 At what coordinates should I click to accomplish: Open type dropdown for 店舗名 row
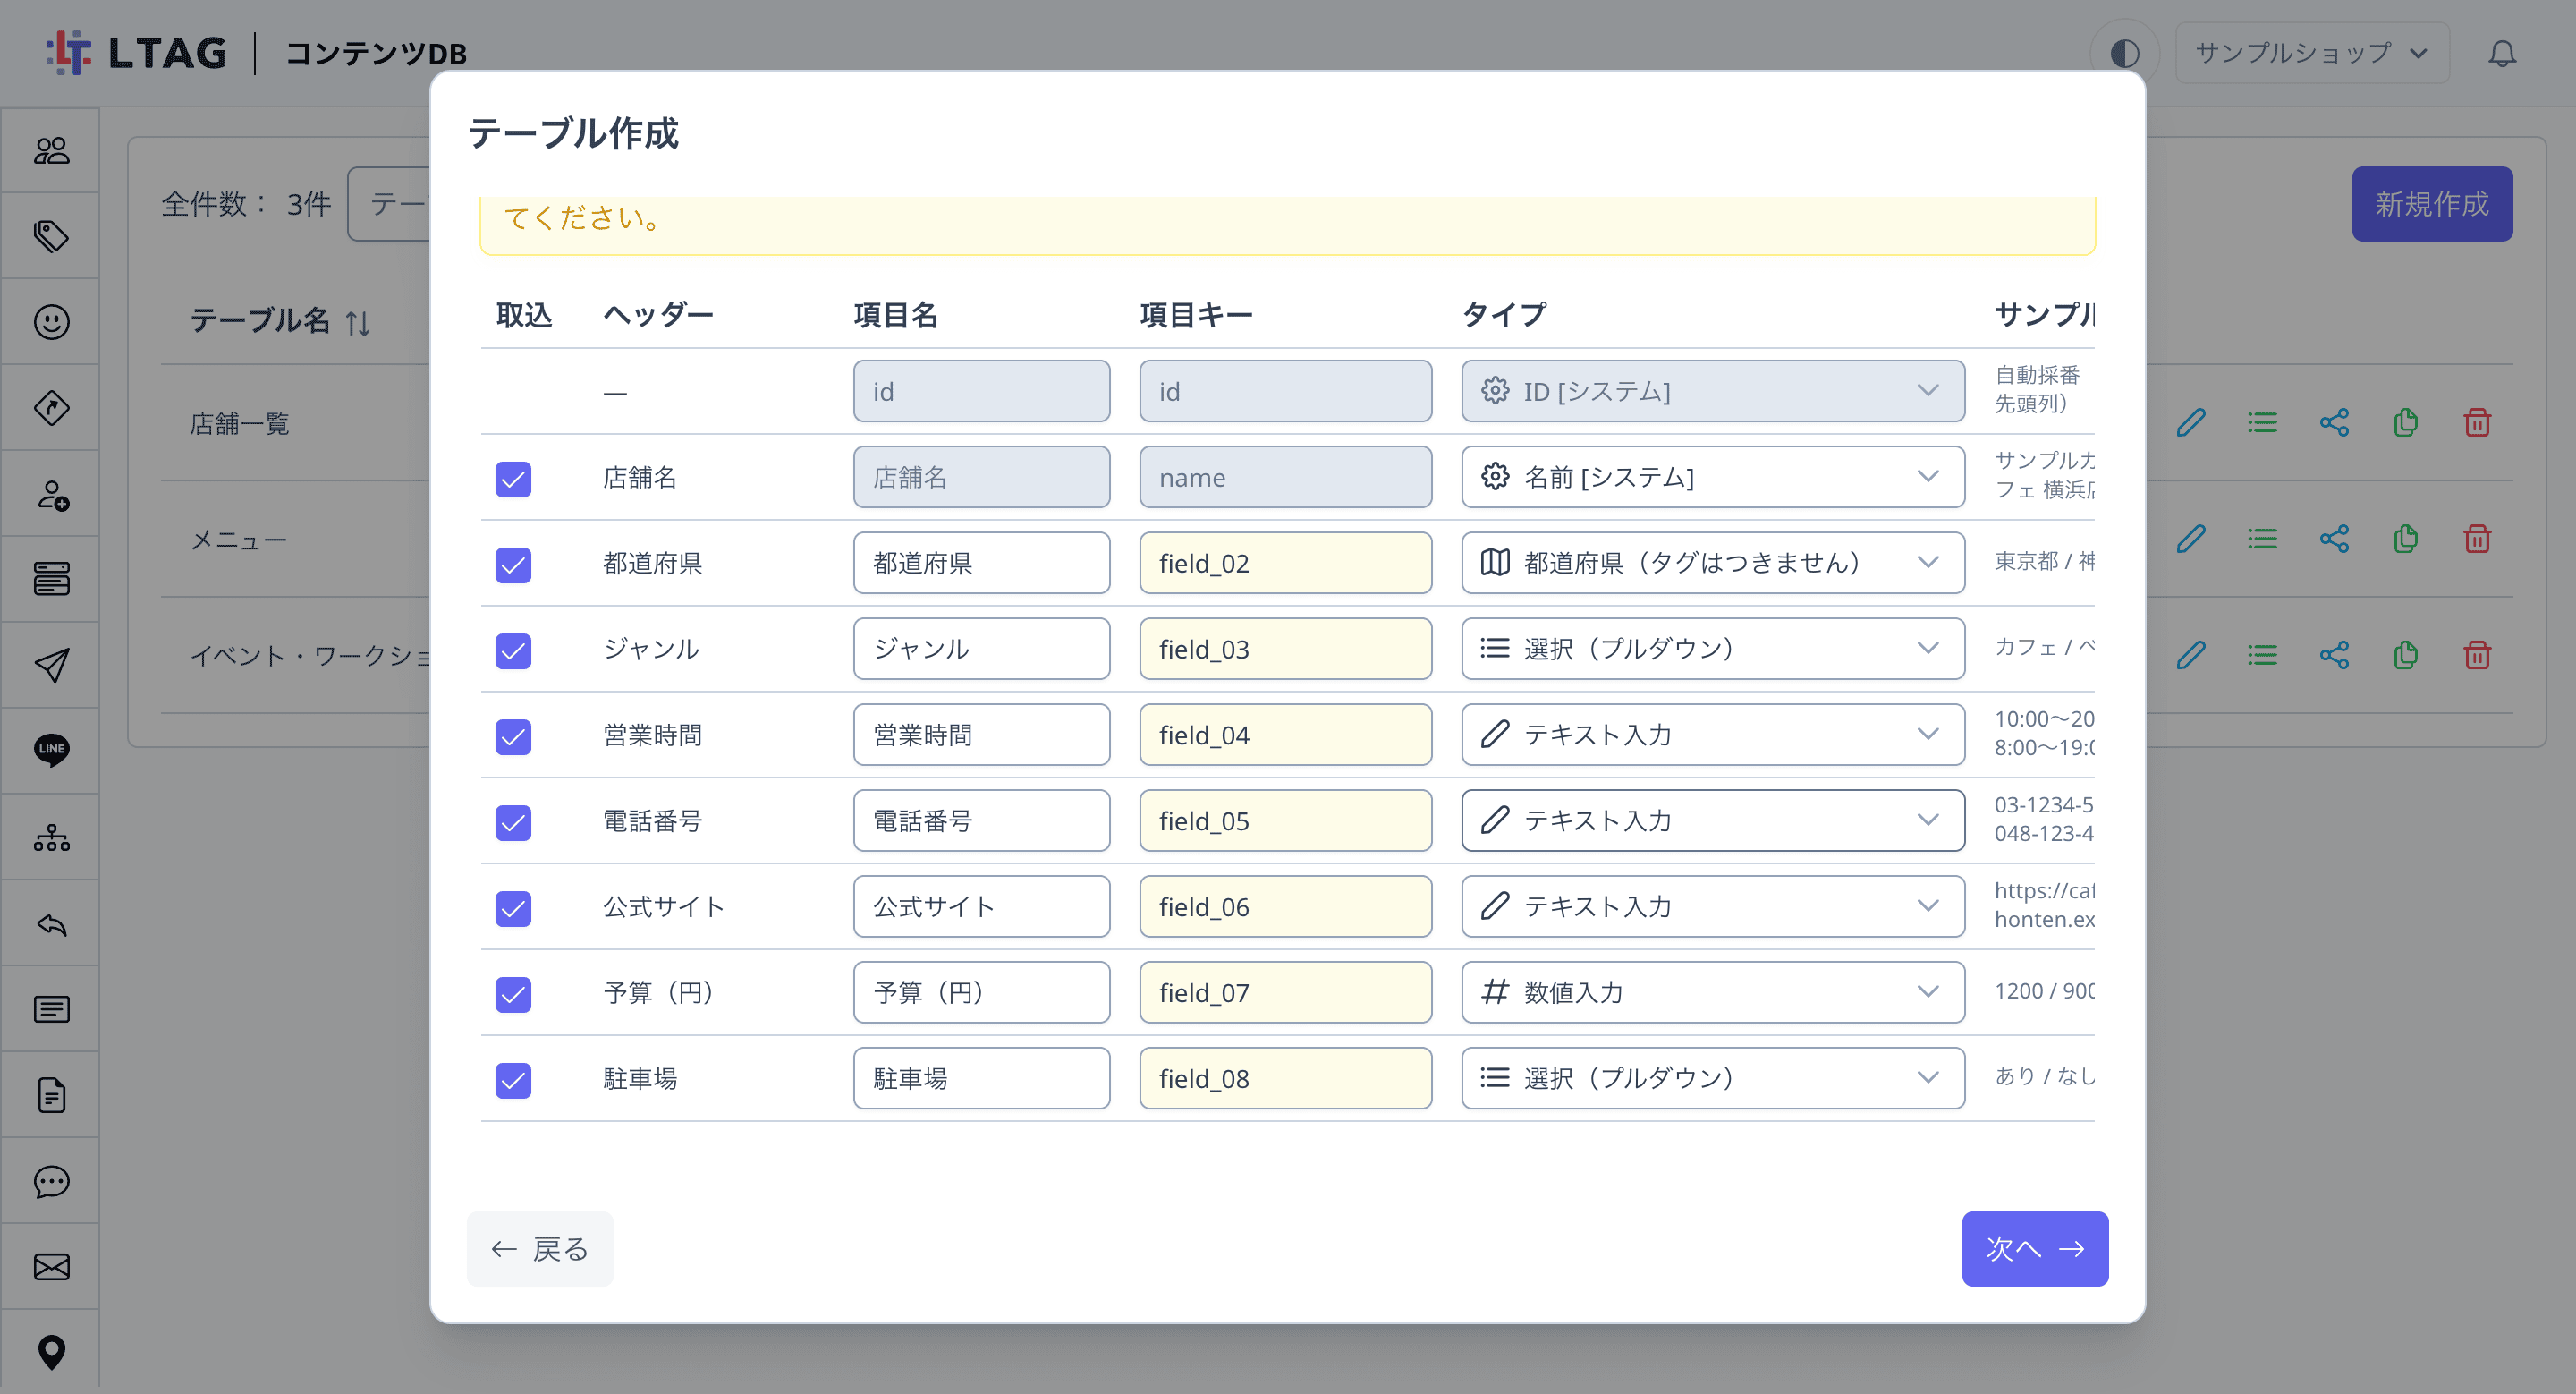(1712, 477)
